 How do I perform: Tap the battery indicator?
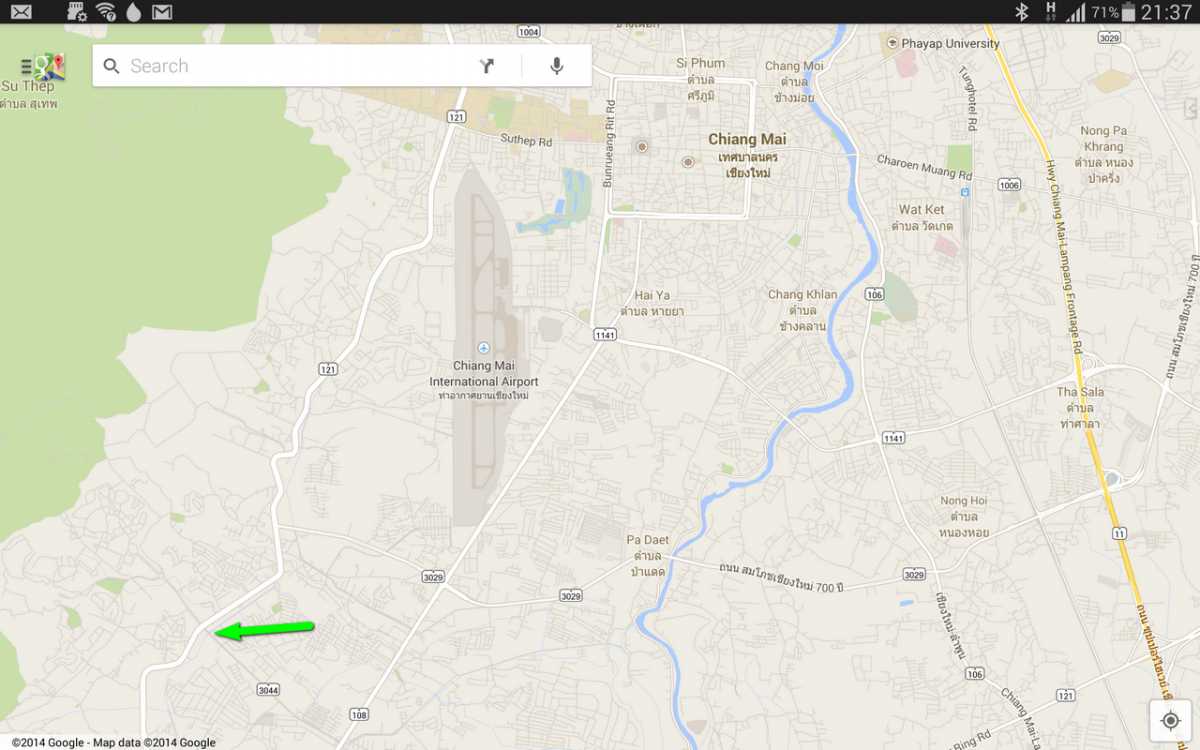click(1129, 12)
